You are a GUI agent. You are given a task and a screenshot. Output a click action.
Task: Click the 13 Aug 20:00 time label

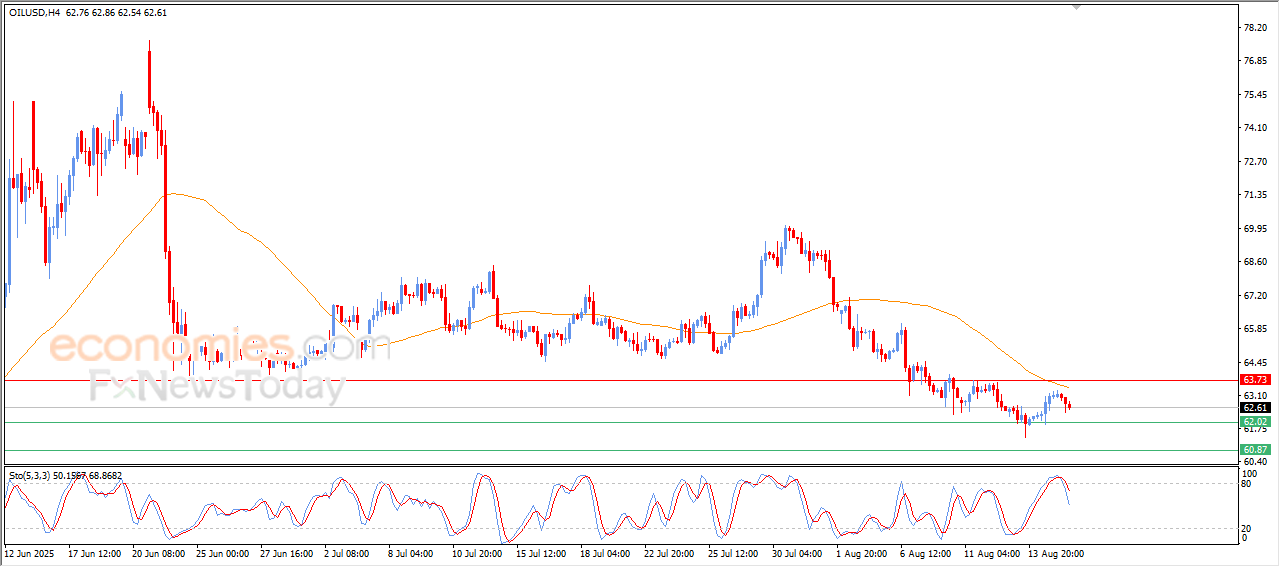[1057, 552]
